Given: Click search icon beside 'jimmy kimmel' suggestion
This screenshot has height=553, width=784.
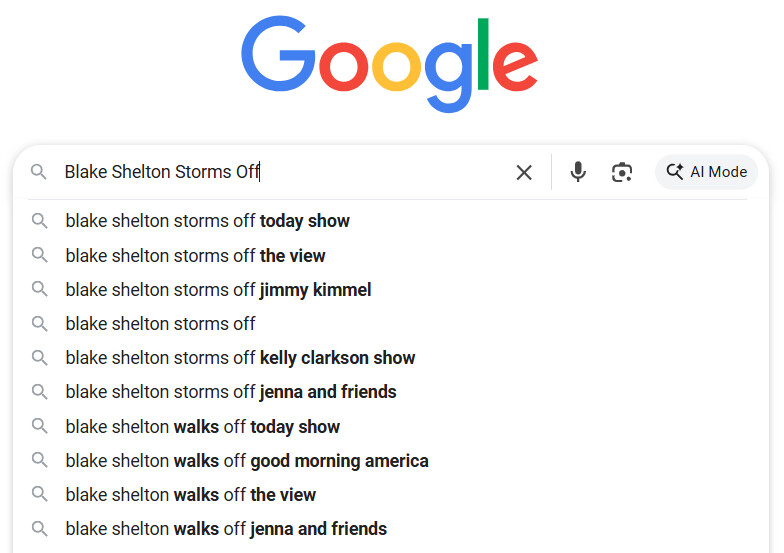Looking at the screenshot, I should tap(39, 290).
